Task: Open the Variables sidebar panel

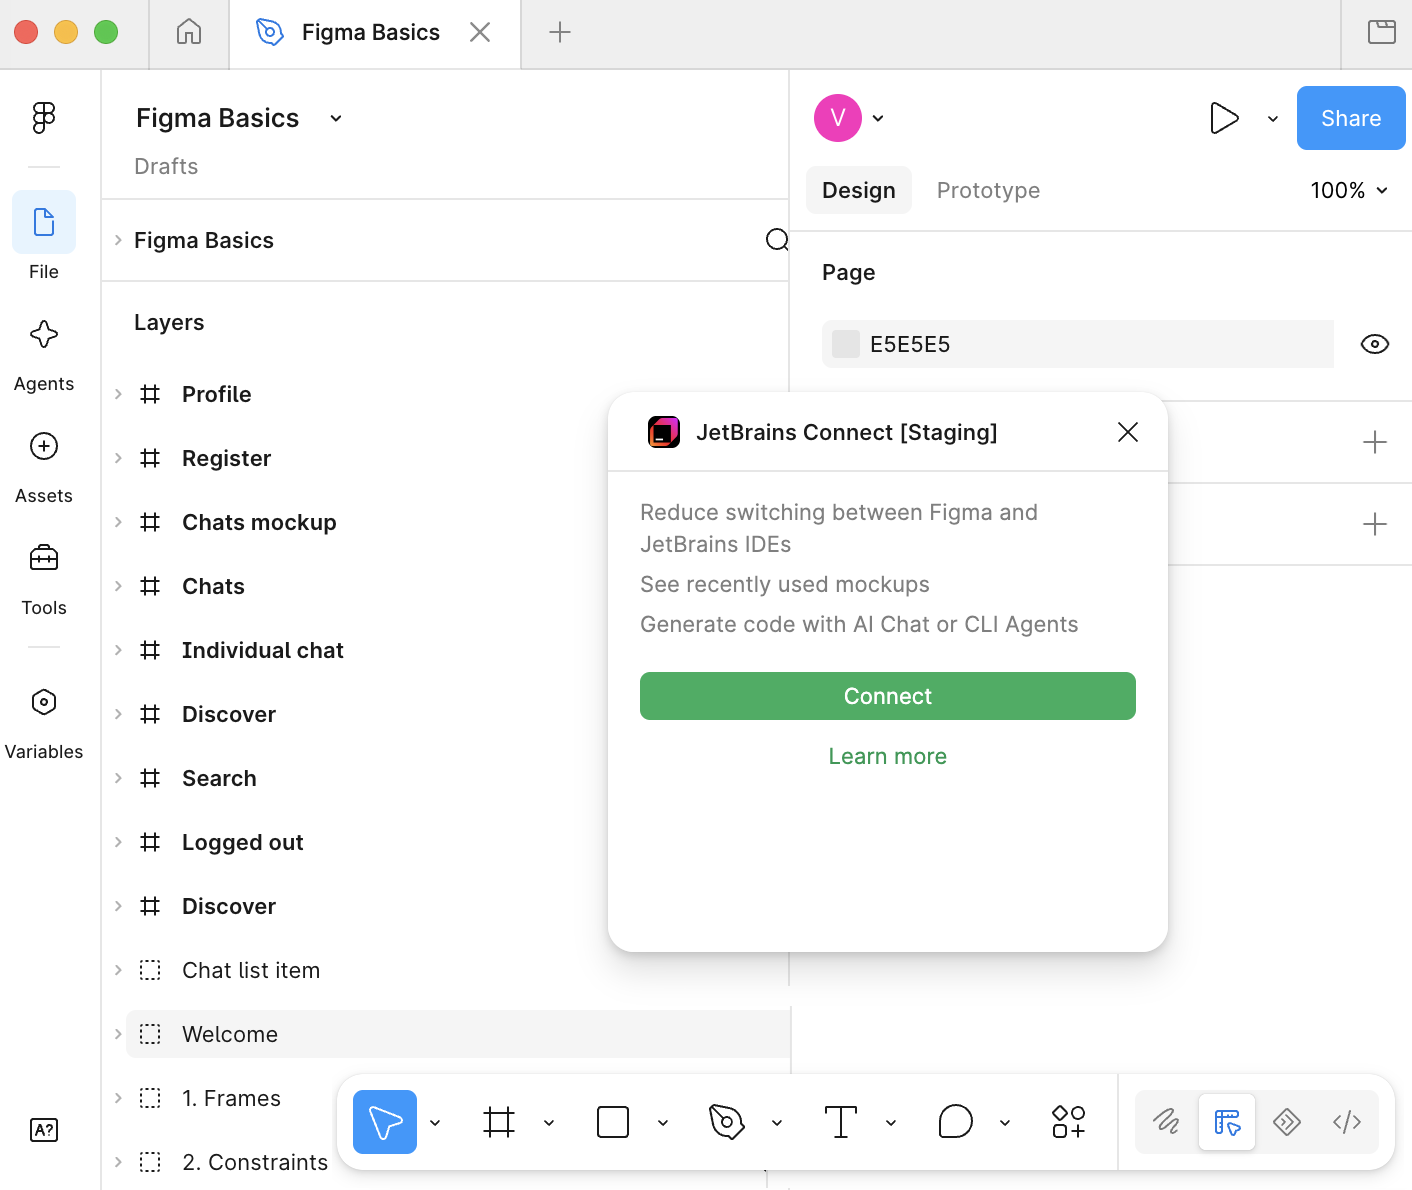Action: [44, 702]
